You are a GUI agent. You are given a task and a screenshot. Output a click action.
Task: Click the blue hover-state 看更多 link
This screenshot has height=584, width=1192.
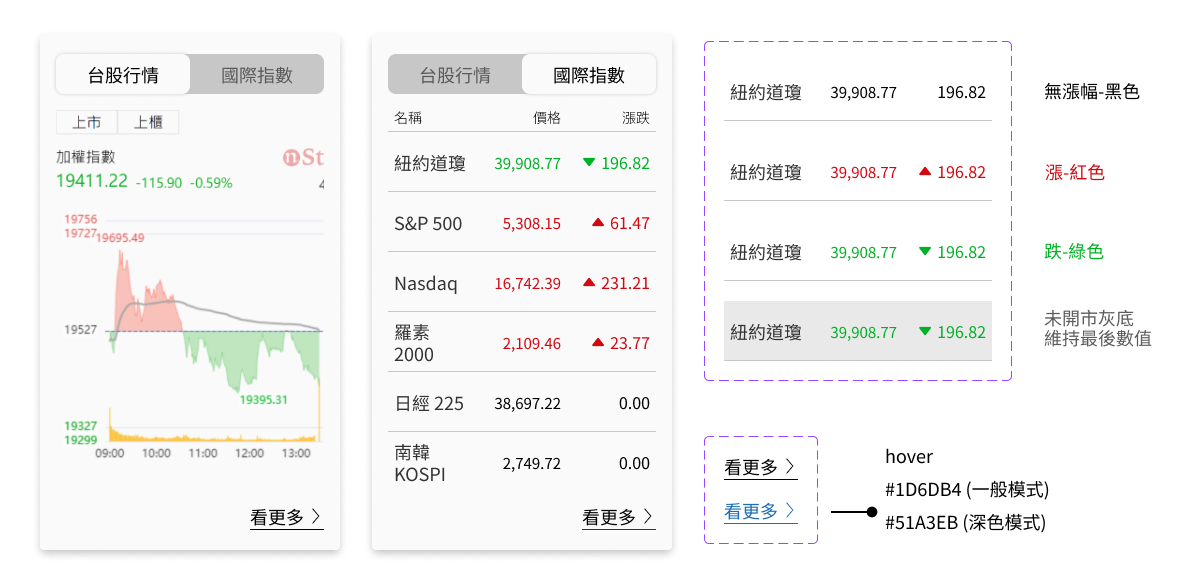(x=760, y=511)
